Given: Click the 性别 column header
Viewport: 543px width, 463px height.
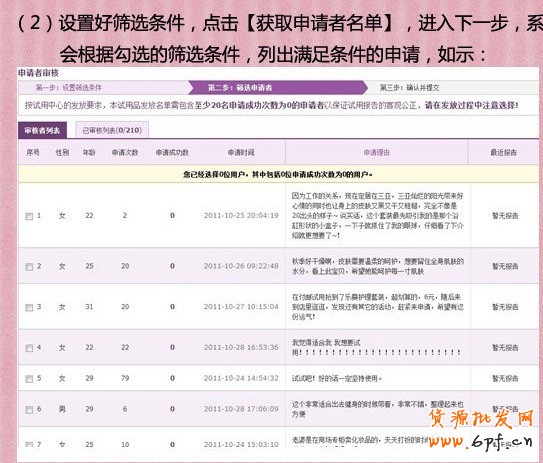Looking at the screenshot, I should (x=62, y=152).
